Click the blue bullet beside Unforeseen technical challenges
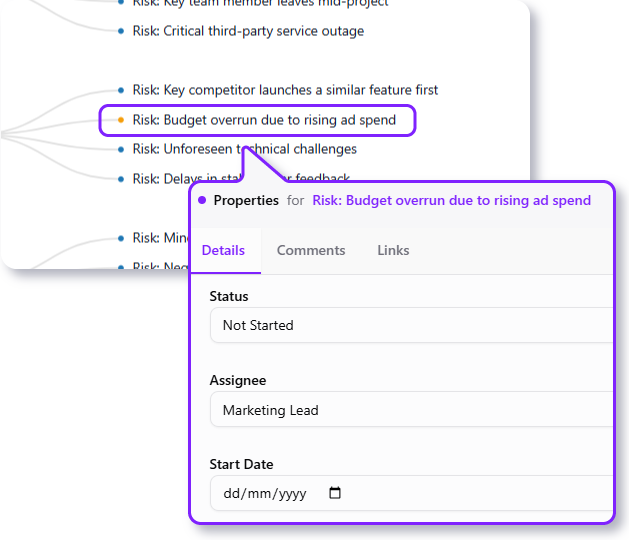629x540 pixels. 121,149
